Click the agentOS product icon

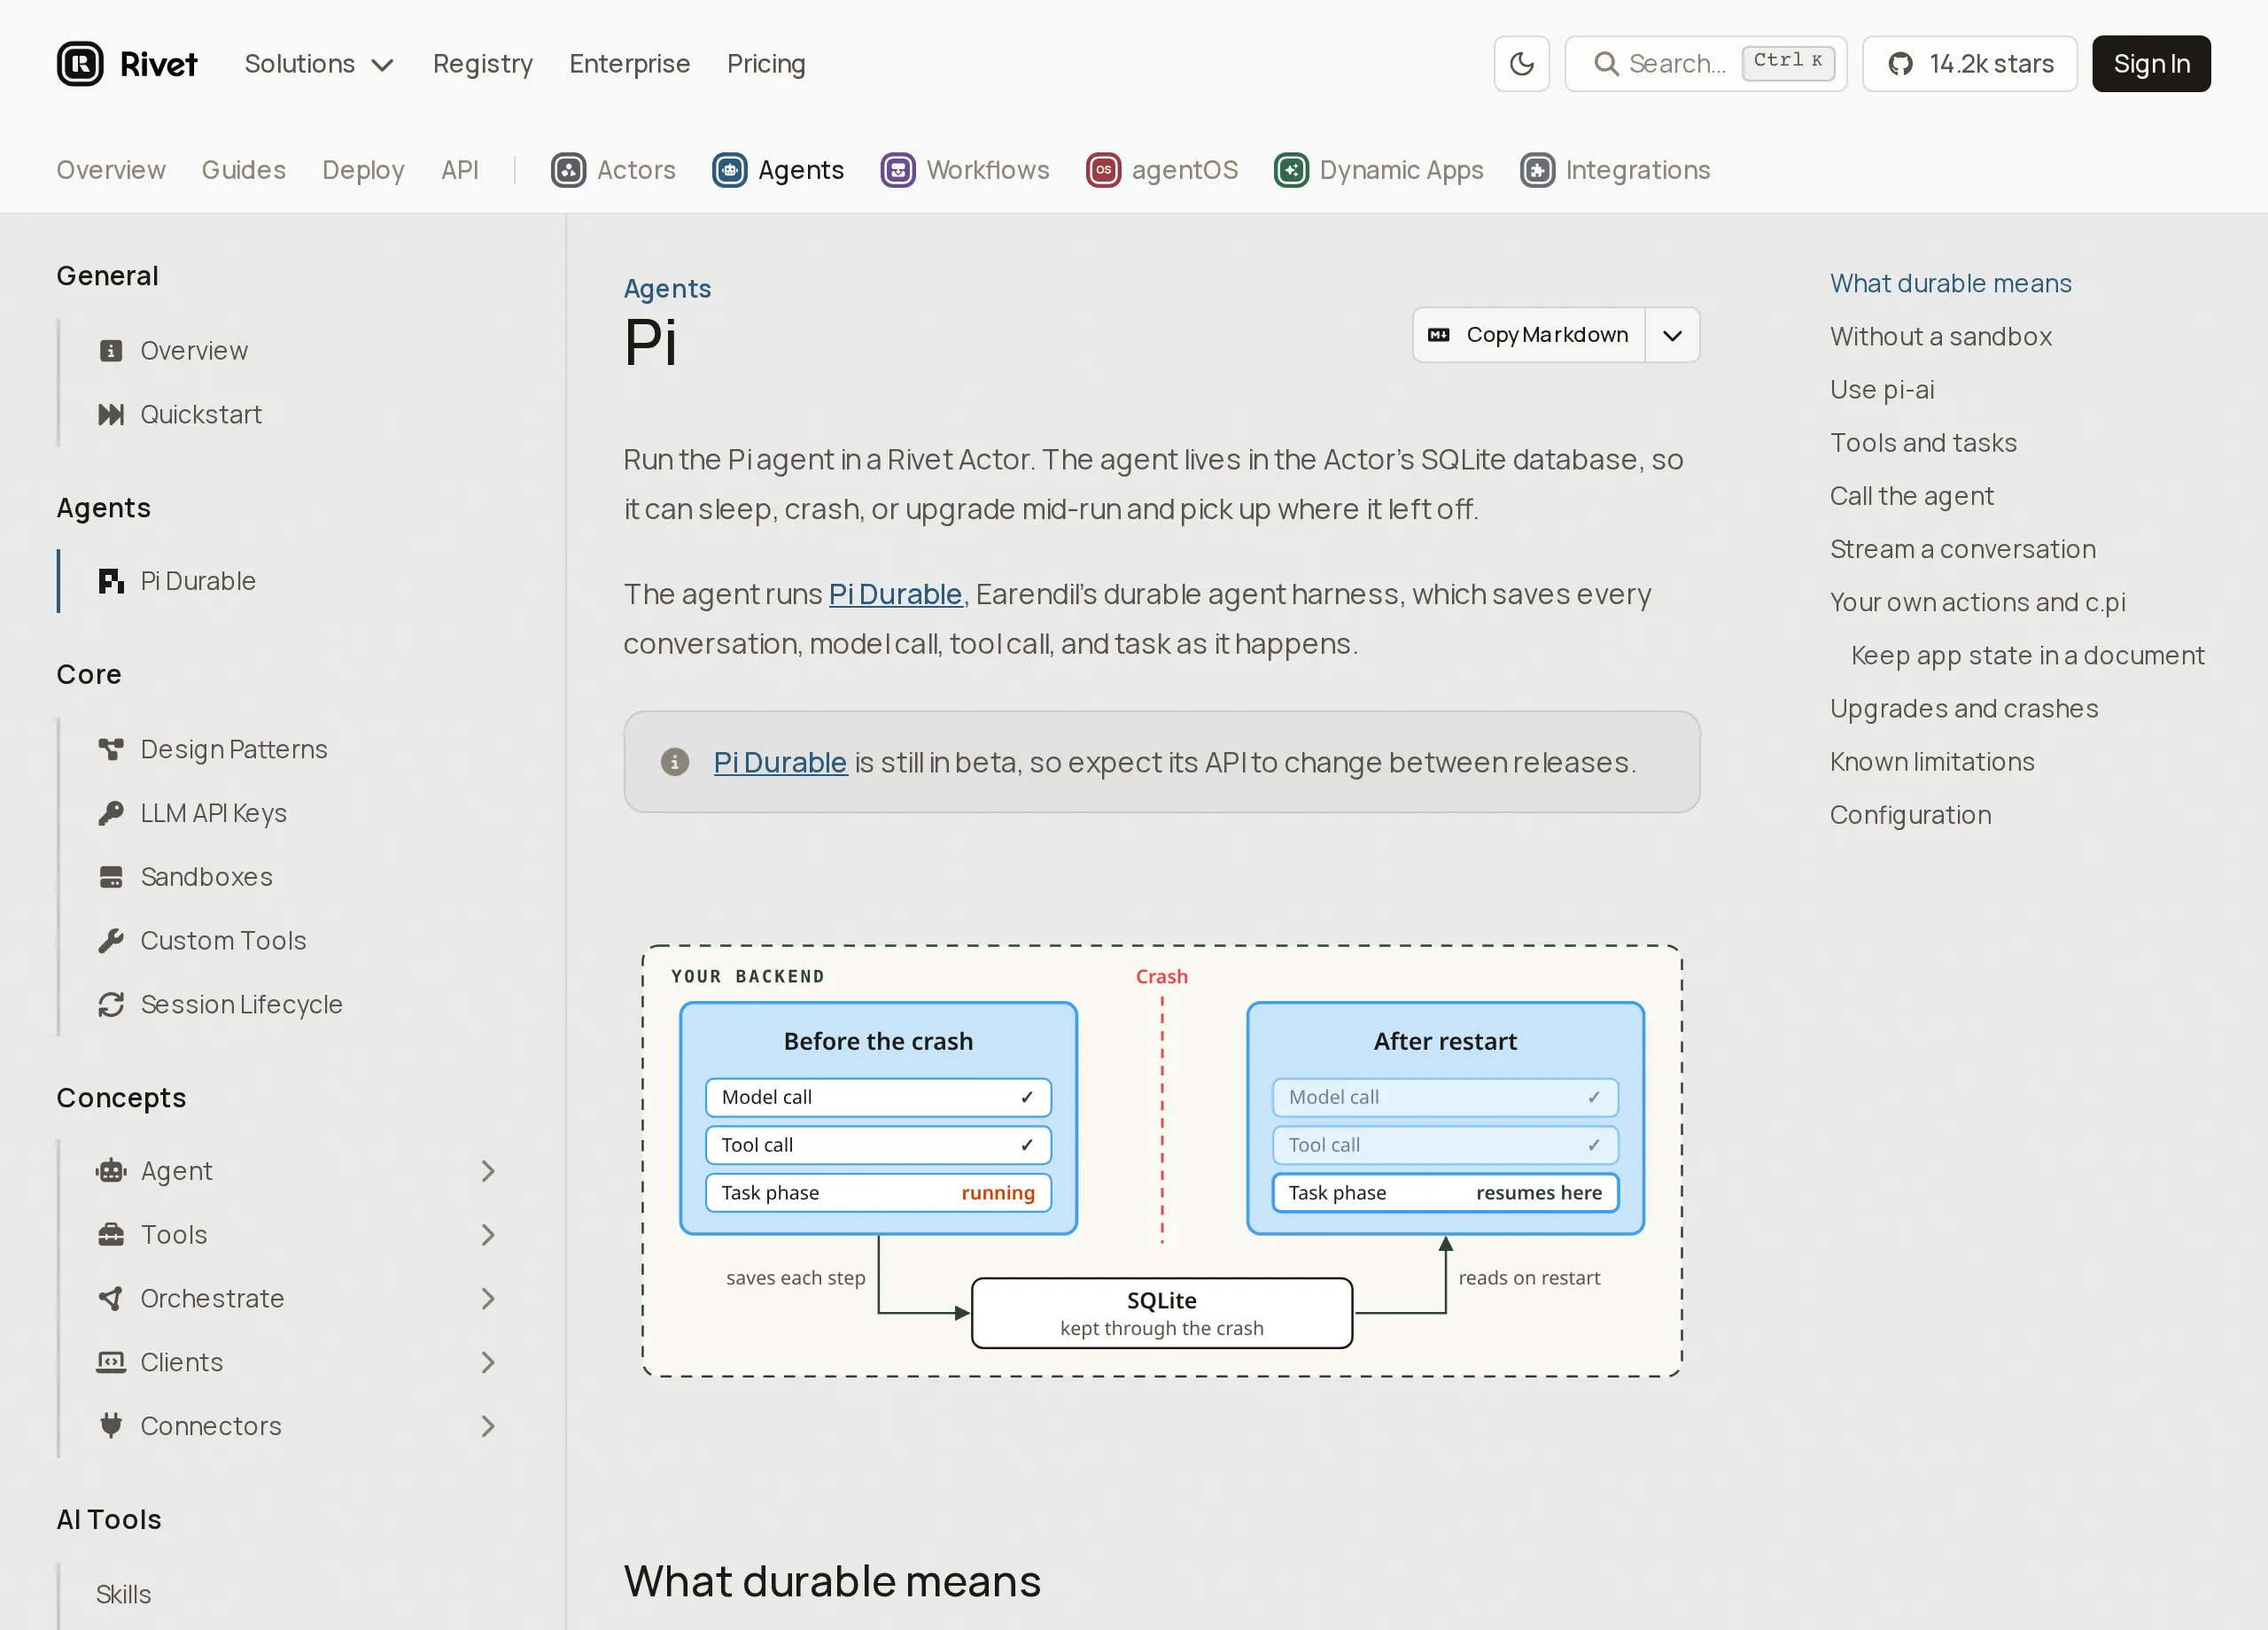(1103, 170)
